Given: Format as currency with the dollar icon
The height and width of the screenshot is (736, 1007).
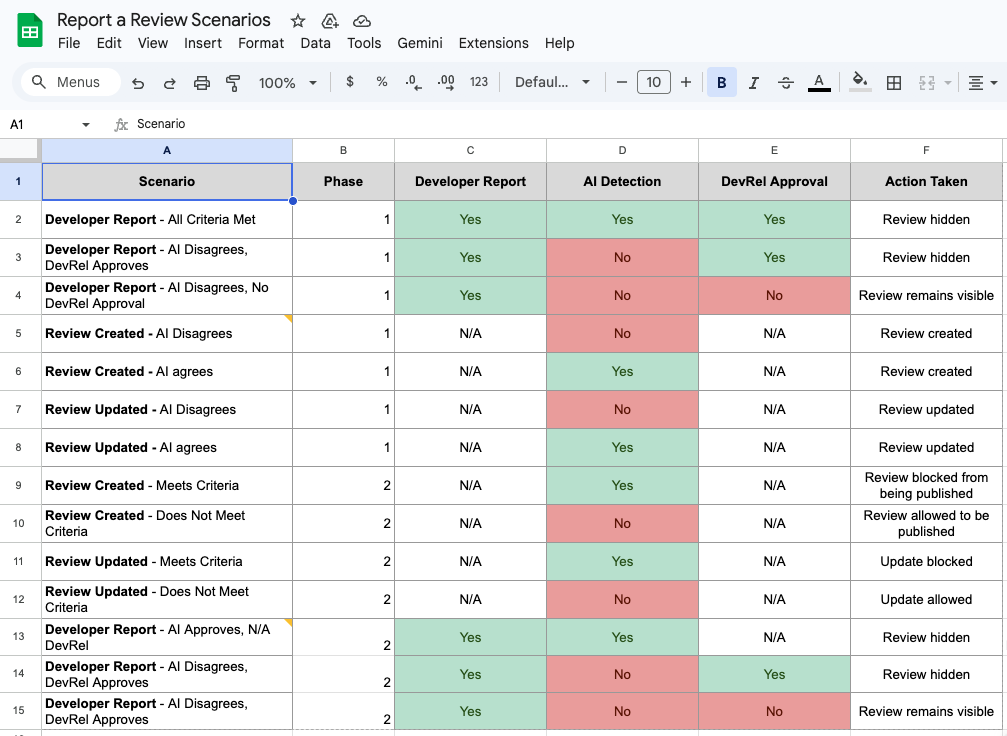Looking at the screenshot, I should [x=349, y=82].
